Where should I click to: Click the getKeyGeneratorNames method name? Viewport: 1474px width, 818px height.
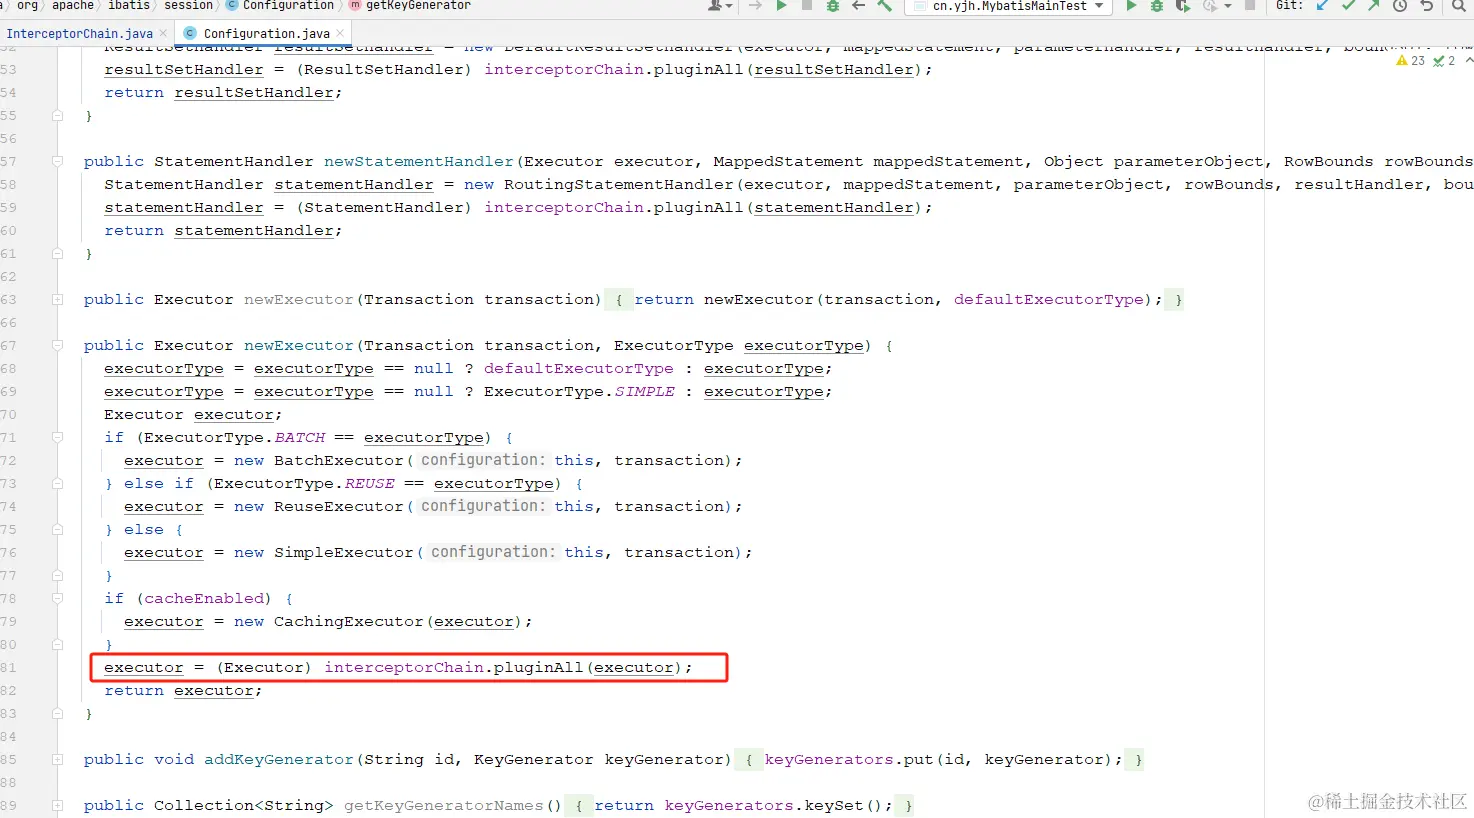(443, 805)
